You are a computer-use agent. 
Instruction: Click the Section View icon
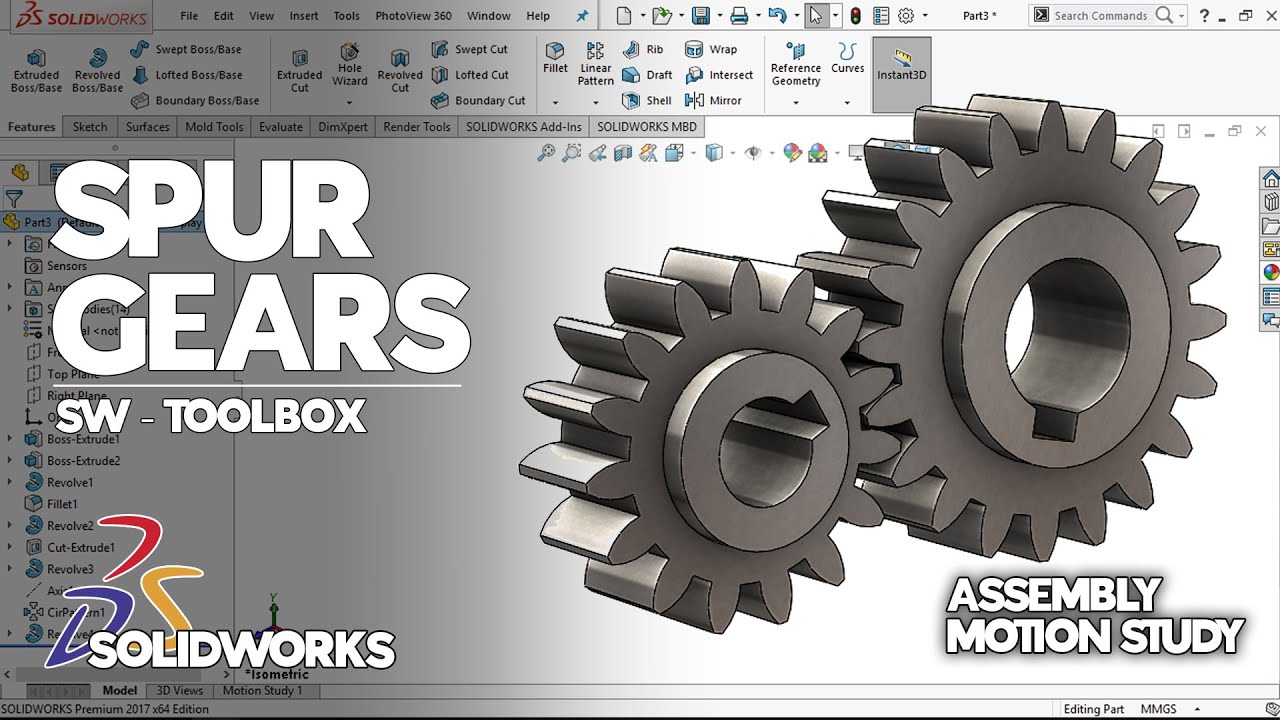[623, 153]
